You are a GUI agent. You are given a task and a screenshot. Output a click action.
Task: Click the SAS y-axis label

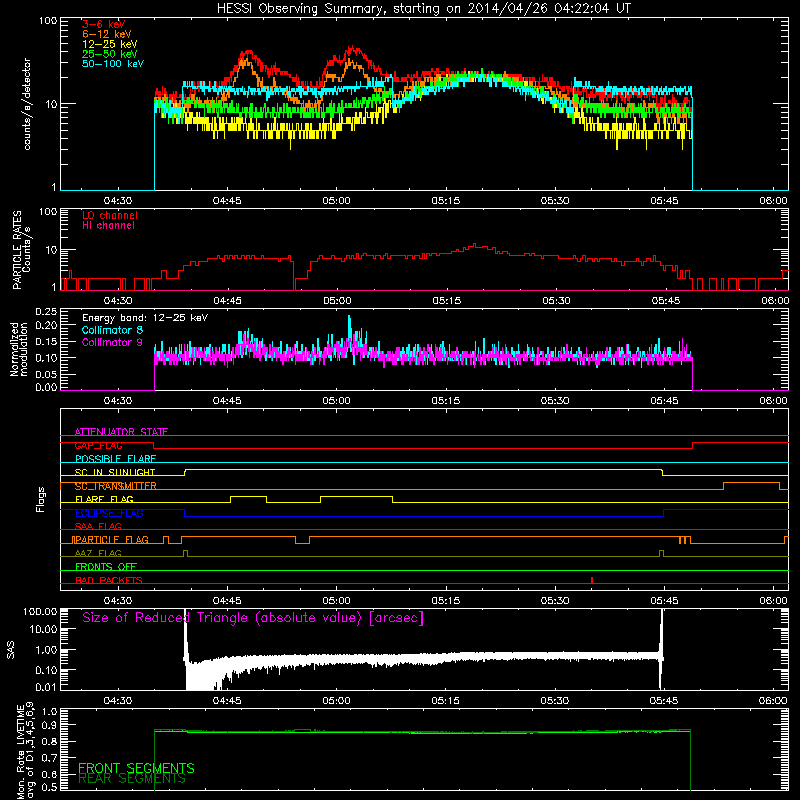click(11, 650)
